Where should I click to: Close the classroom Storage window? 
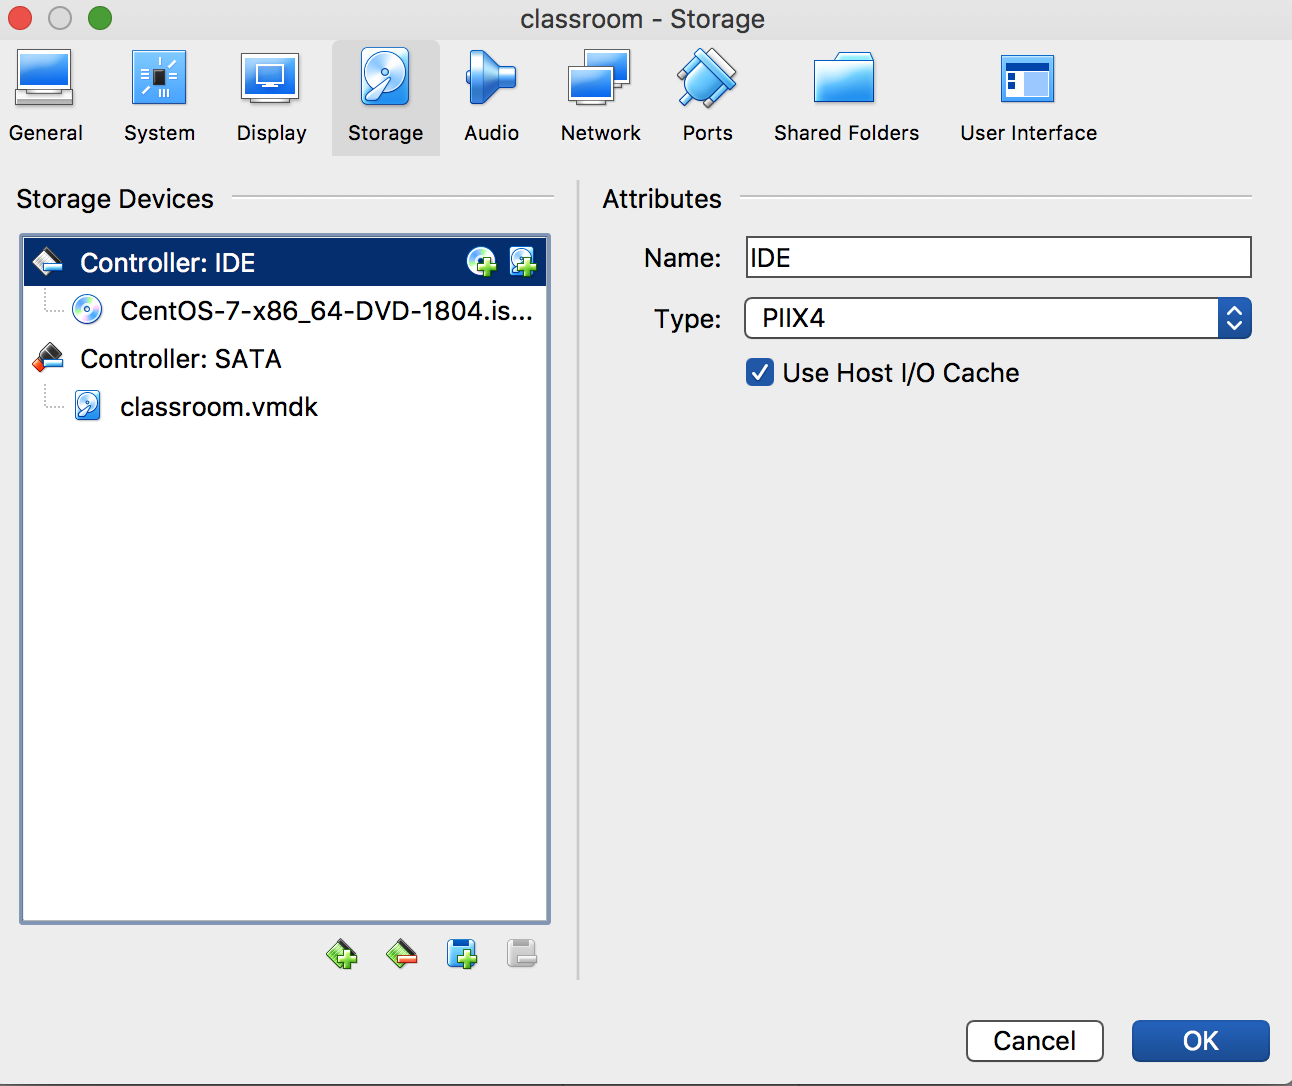click(20, 18)
